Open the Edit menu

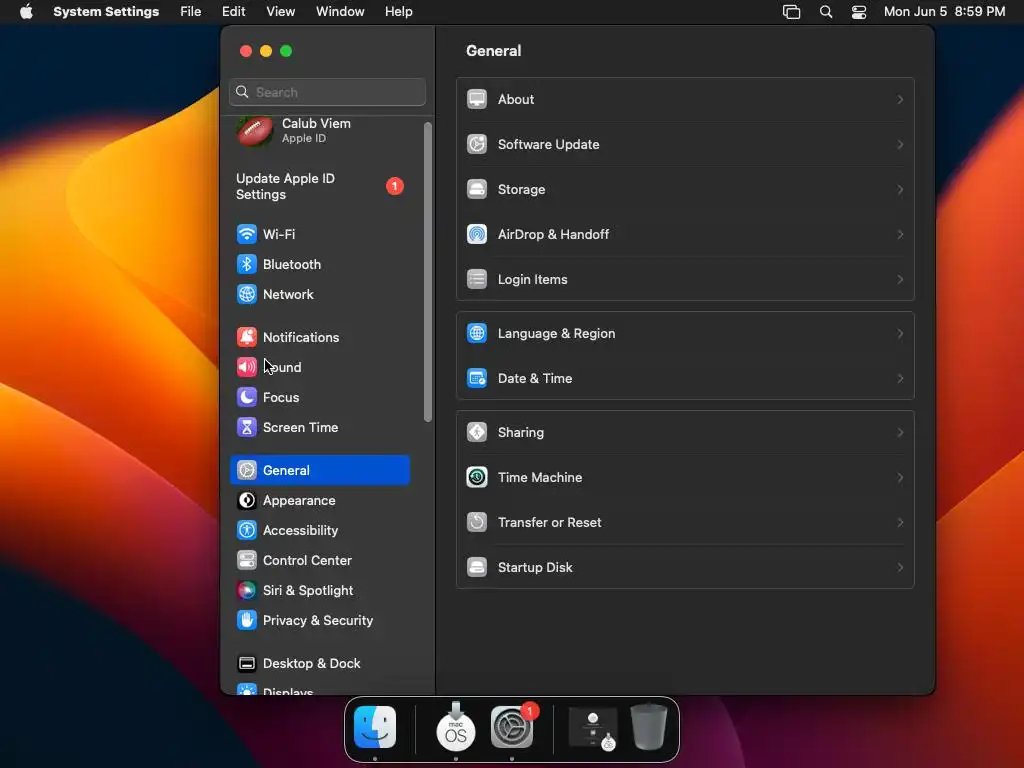point(233,12)
